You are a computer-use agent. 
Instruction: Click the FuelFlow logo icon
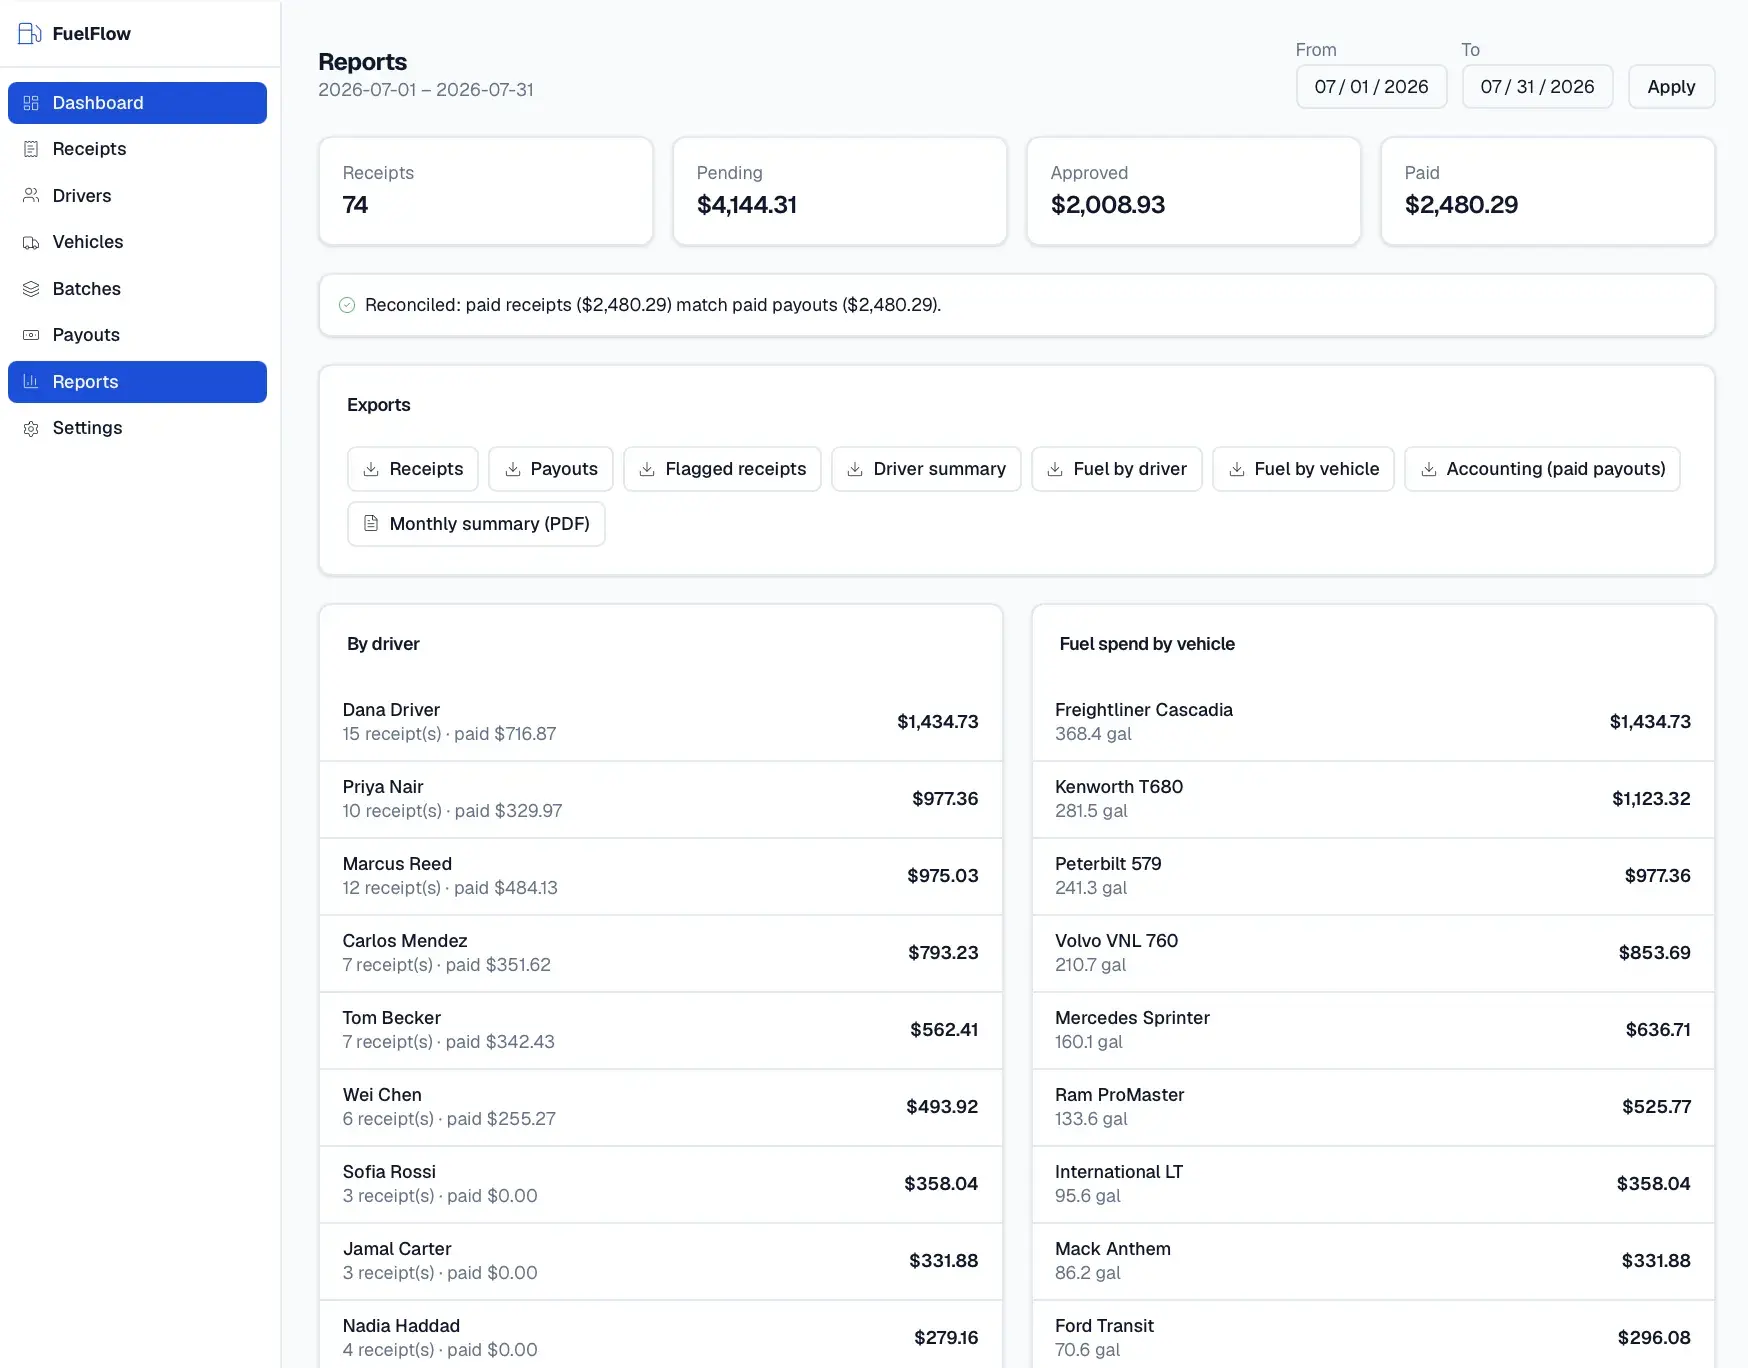click(30, 33)
